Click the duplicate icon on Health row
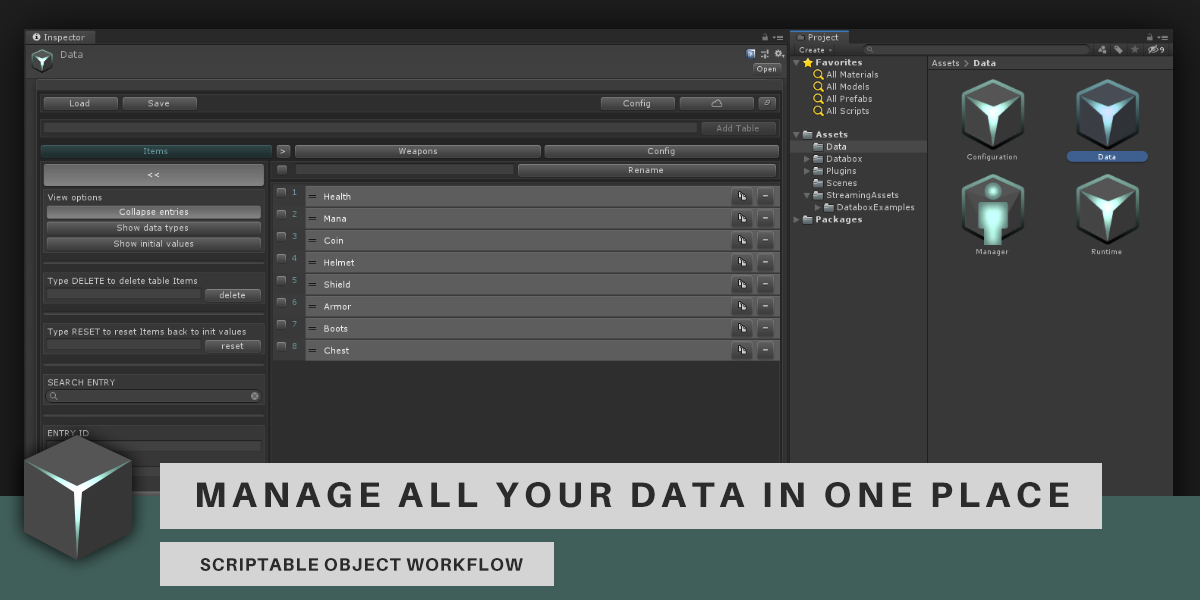The width and height of the screenshot is (1200, 600). click(741, 197)
